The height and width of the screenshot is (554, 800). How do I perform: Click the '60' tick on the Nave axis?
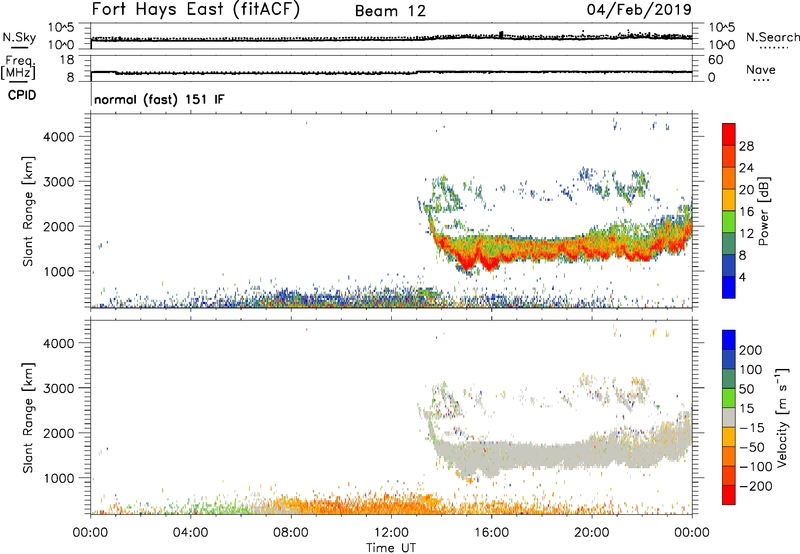(716, 60)
